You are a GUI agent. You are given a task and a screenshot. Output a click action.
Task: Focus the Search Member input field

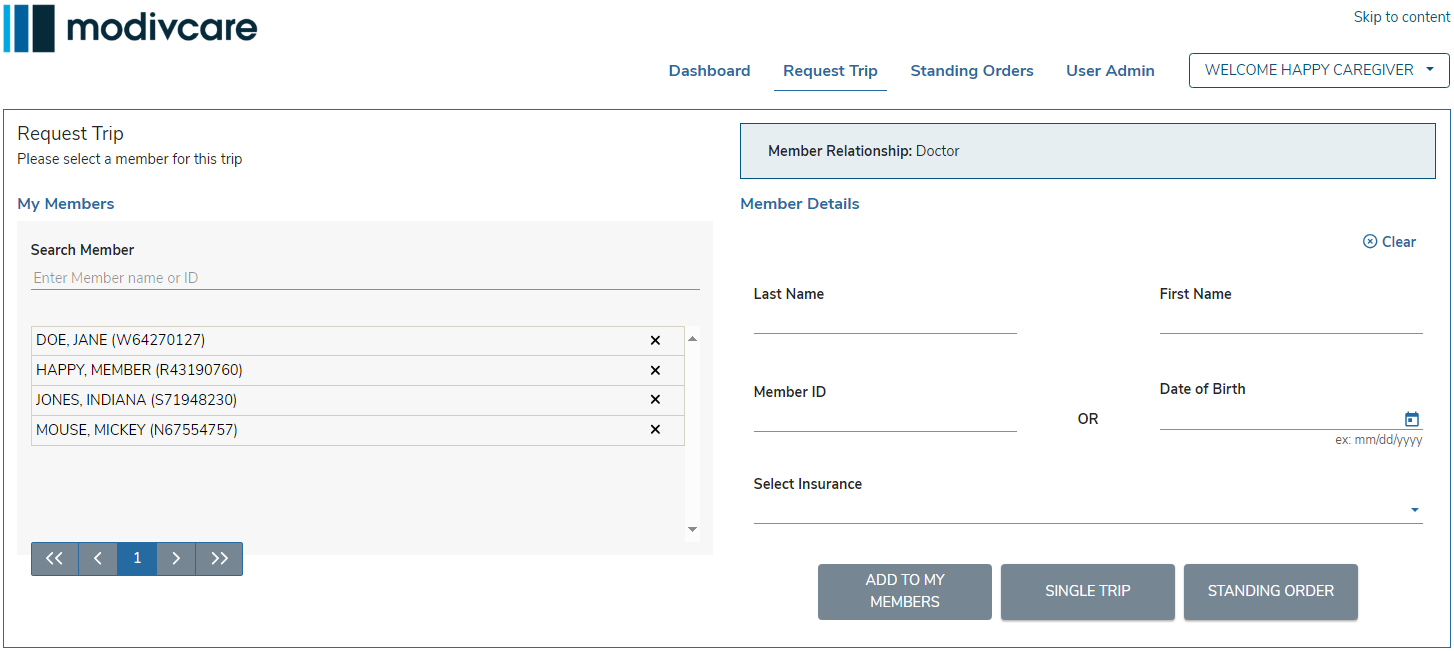click(x=365, y=278)
